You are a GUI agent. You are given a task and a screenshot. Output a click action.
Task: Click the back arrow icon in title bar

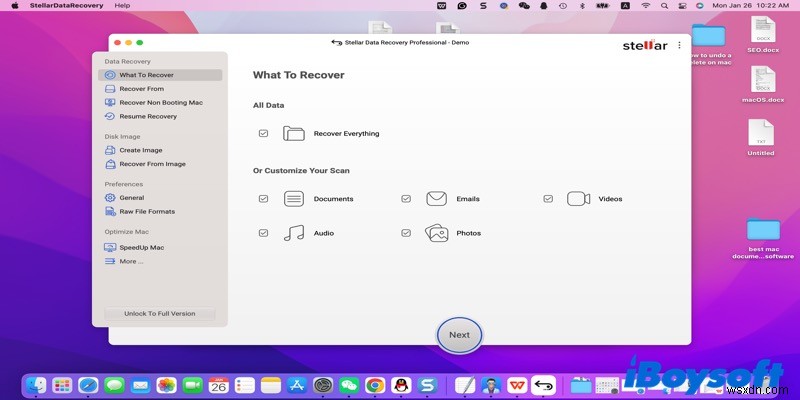click(337, 43)
